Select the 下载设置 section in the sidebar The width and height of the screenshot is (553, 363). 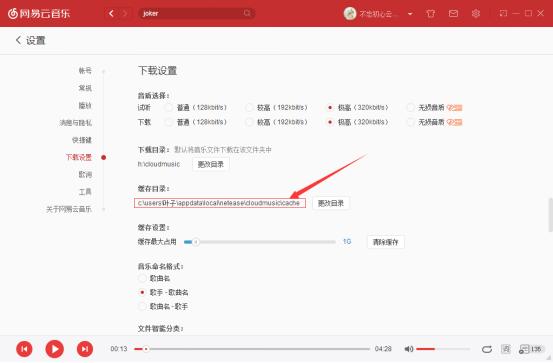pyautogui.click(x=79, y=157)
